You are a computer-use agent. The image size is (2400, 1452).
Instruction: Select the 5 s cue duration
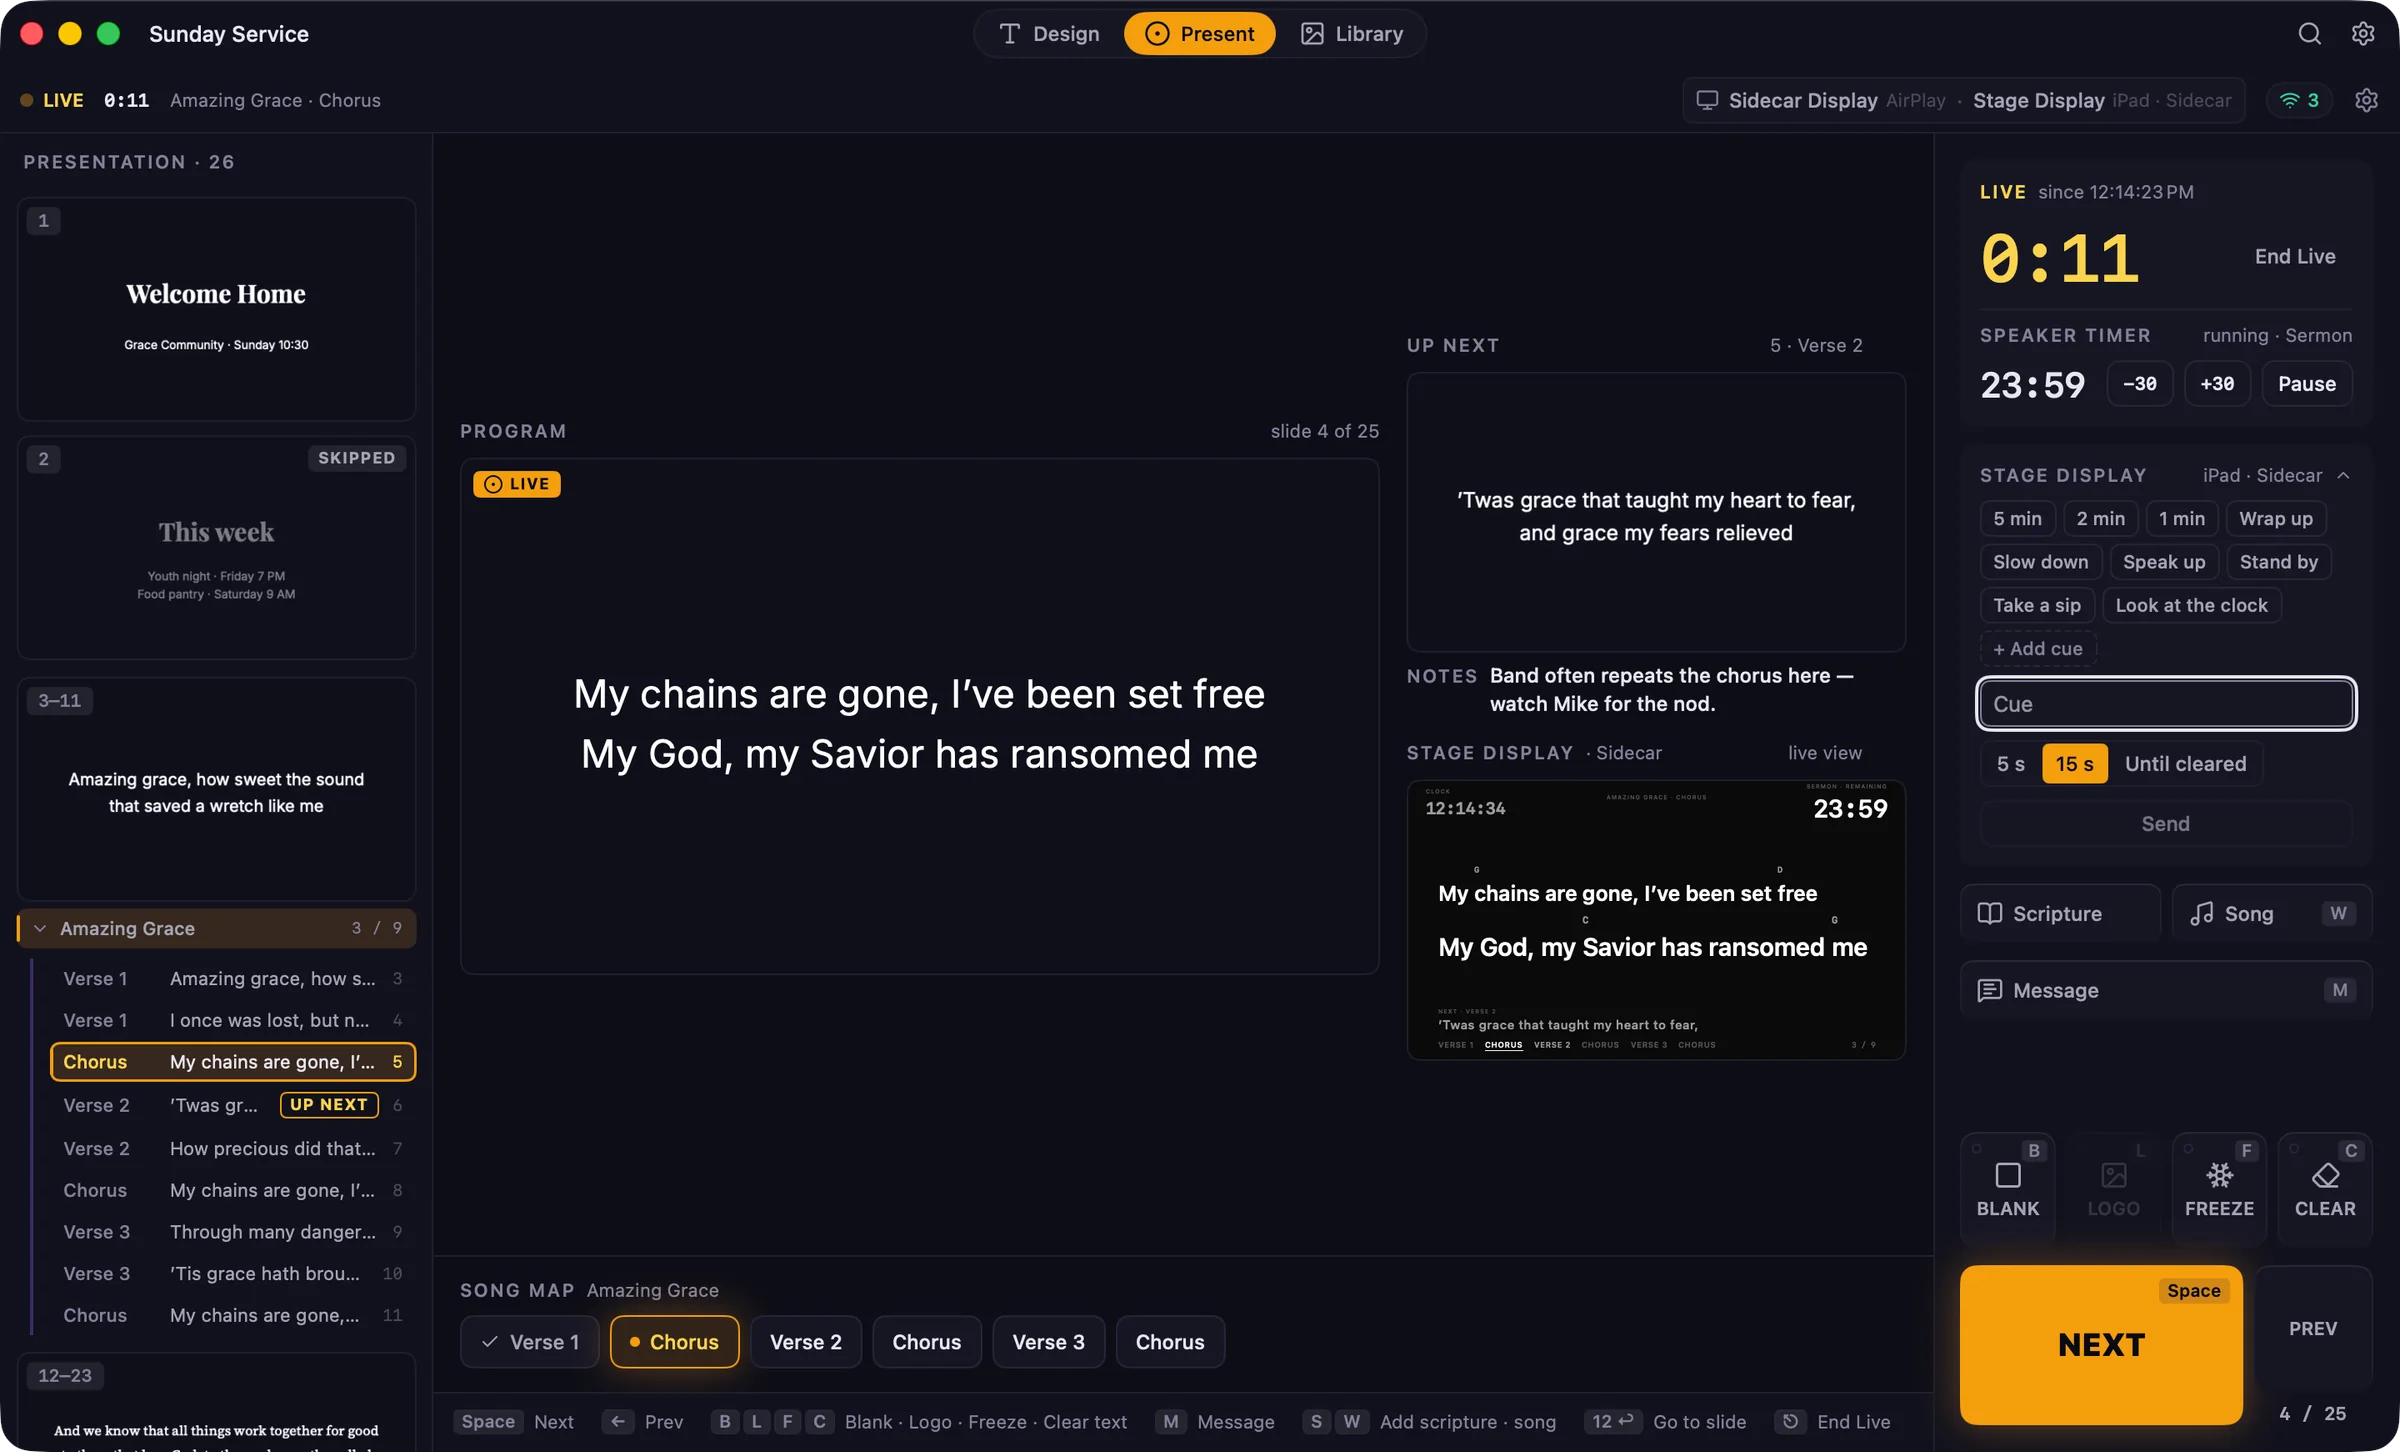[2010, 764]
